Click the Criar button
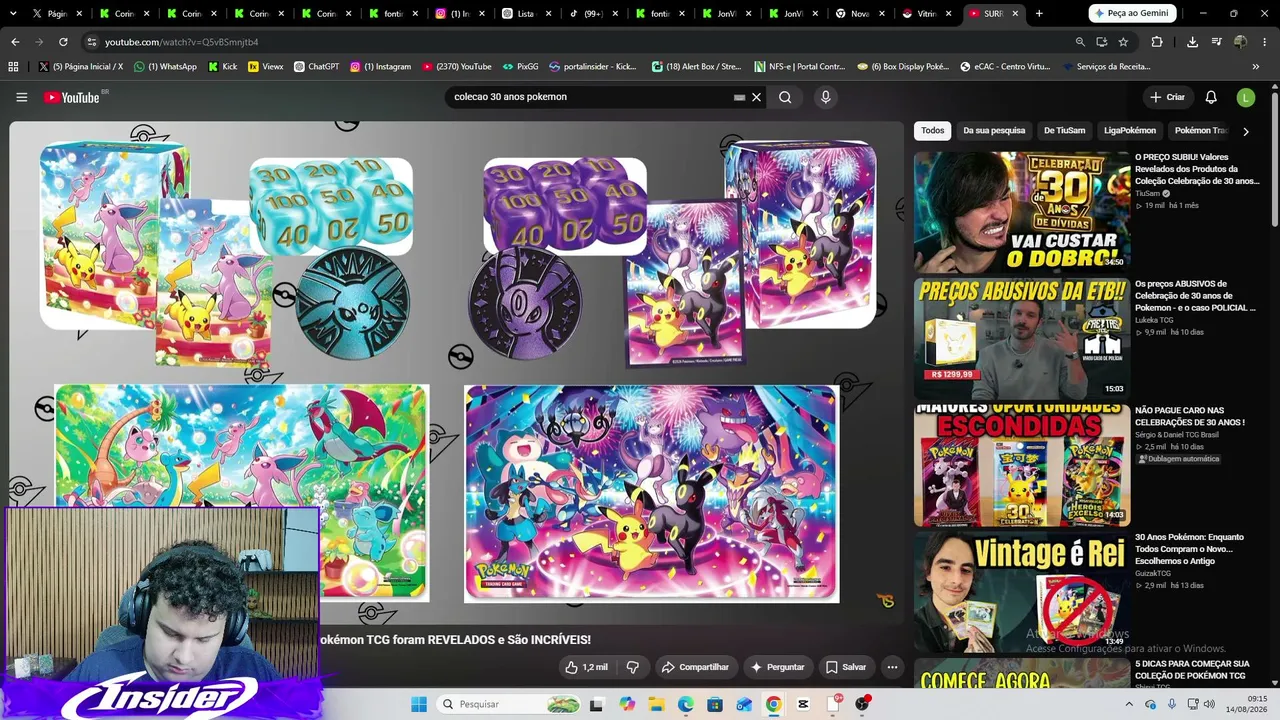The width and height of the screenshot is (1280, 720). coord(1167,97)
